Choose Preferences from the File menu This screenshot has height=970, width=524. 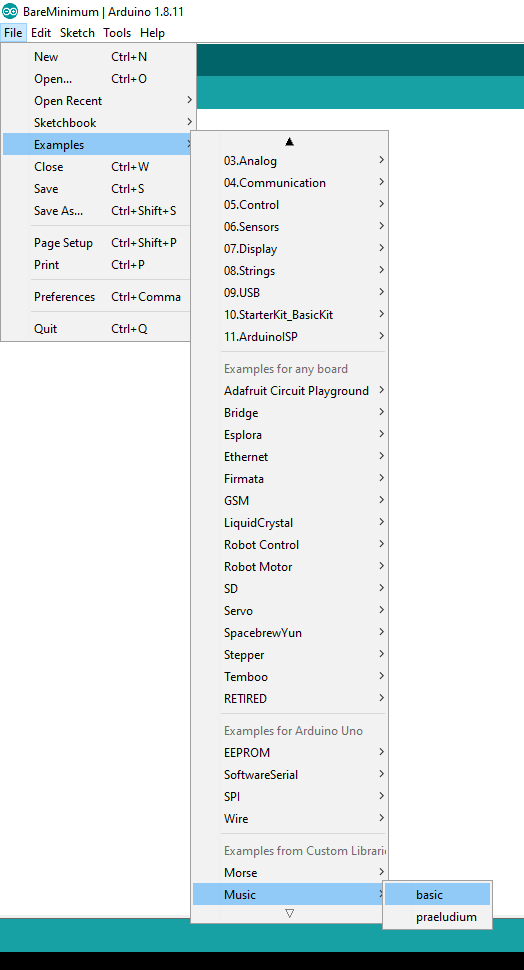click(x=99, y=297)
